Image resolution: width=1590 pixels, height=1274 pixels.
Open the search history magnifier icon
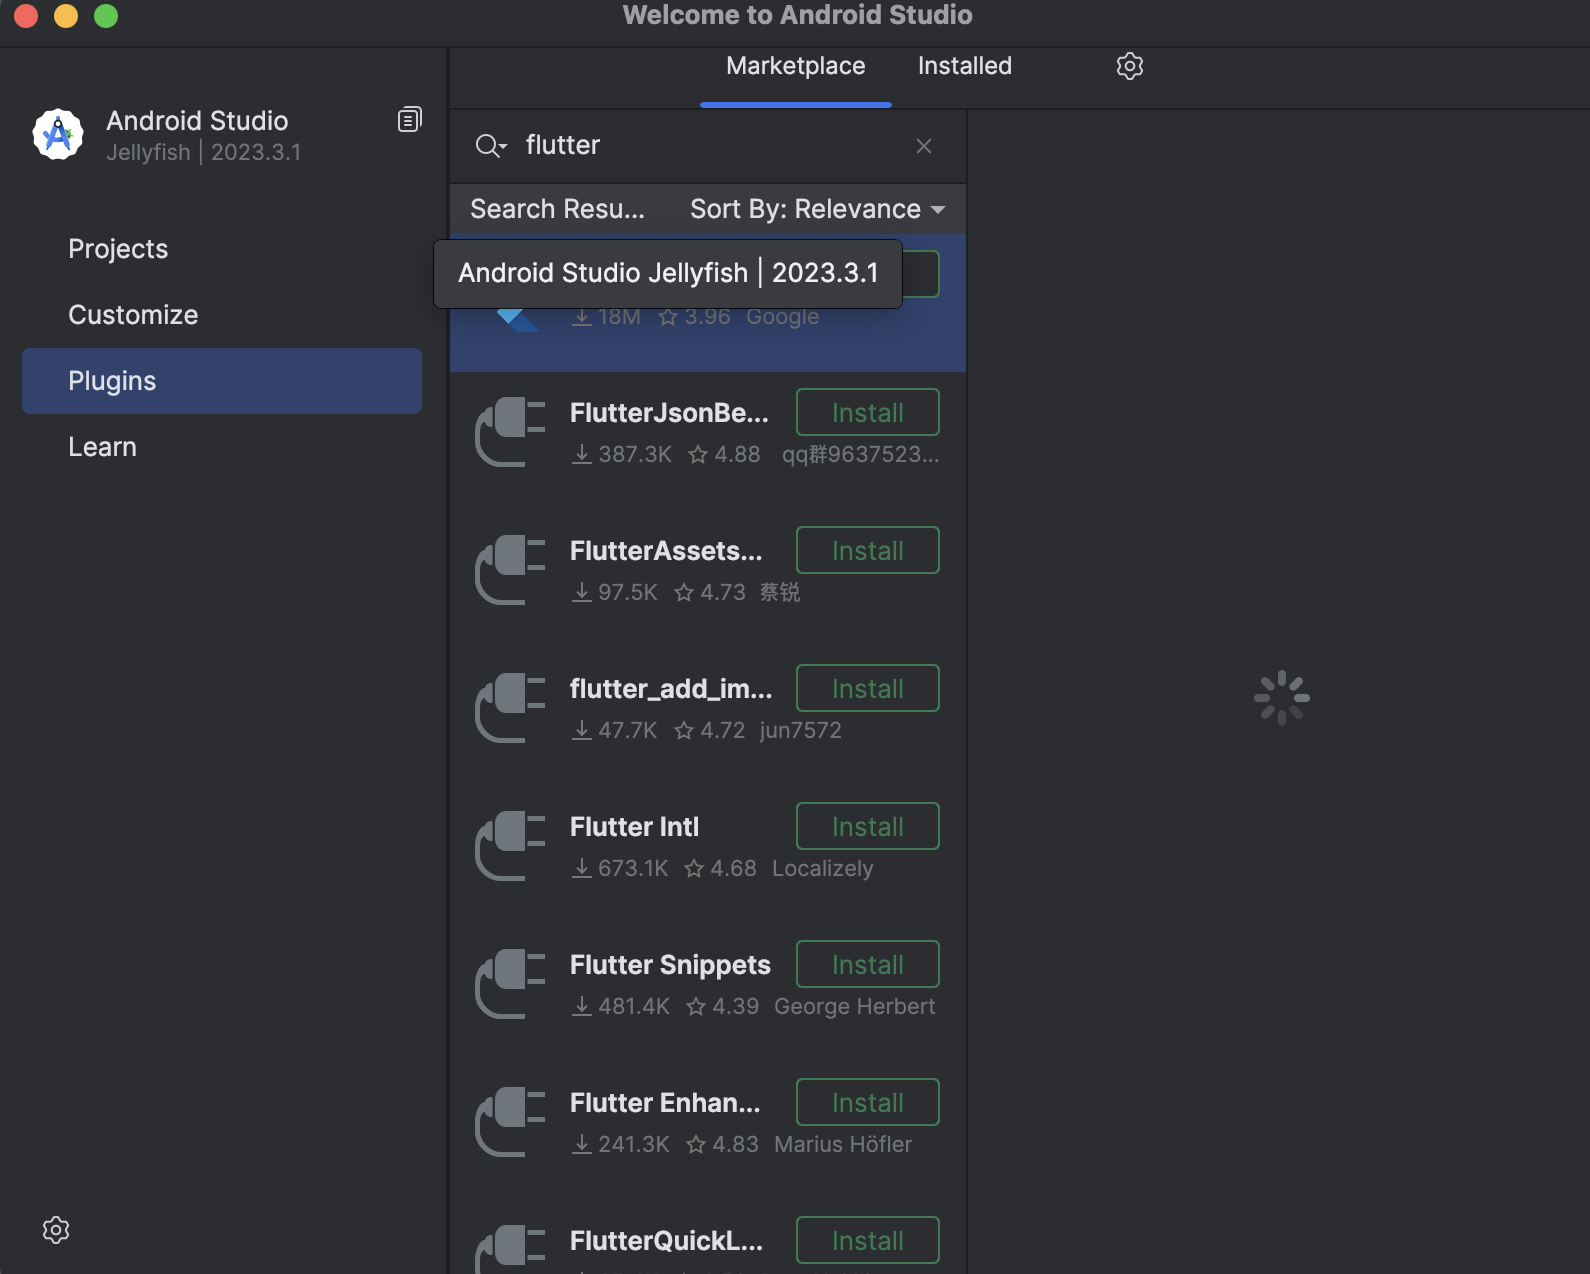click(x=491, y=146)
